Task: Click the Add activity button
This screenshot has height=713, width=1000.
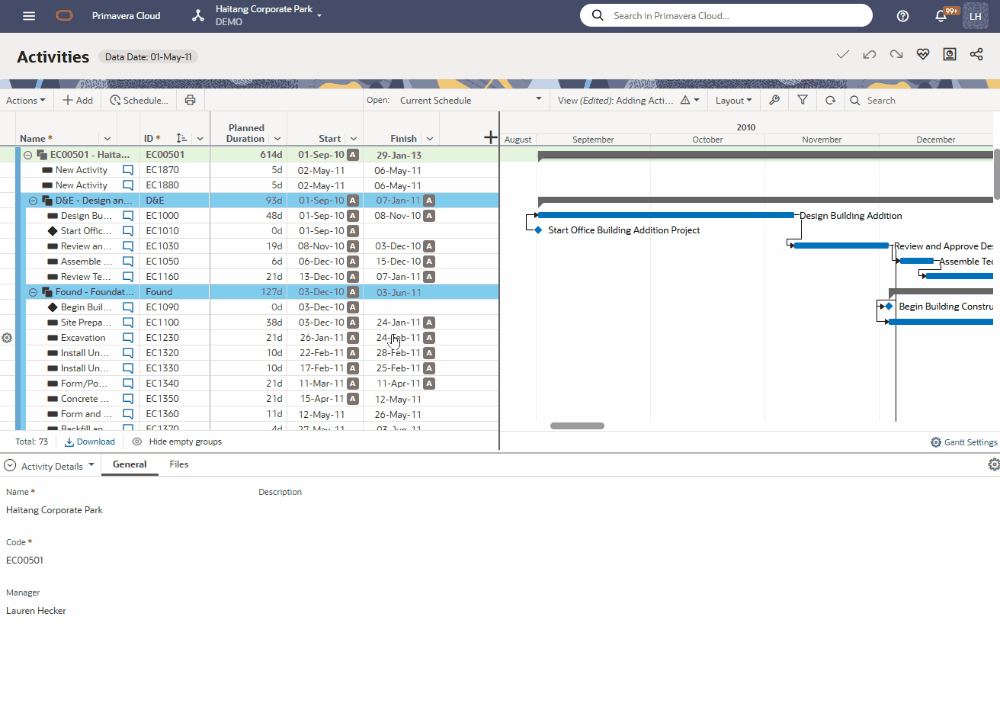Action: pos(77,100)
